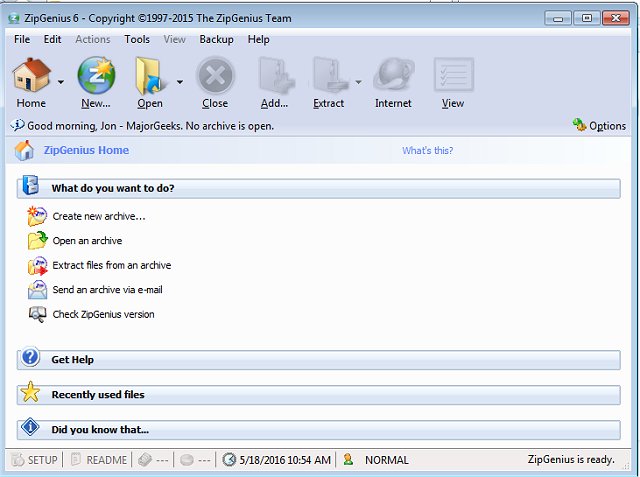640x477 pixels.
Task: Click the Close archive toolbar icon
Action: tap(215, 76)
